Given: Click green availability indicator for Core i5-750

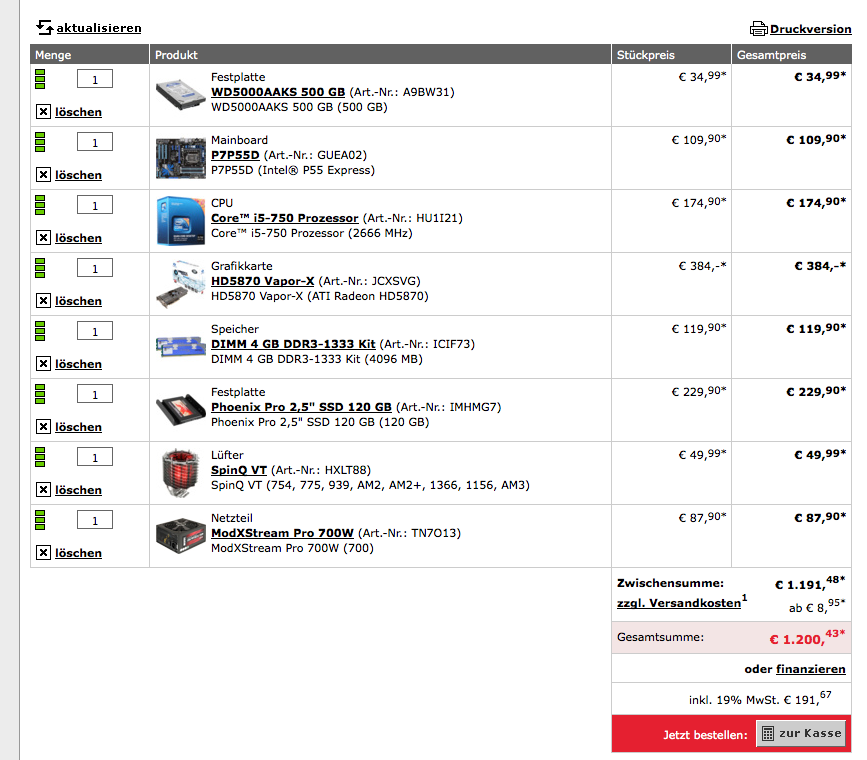Looking at the screenshot, I should (40, 205).
